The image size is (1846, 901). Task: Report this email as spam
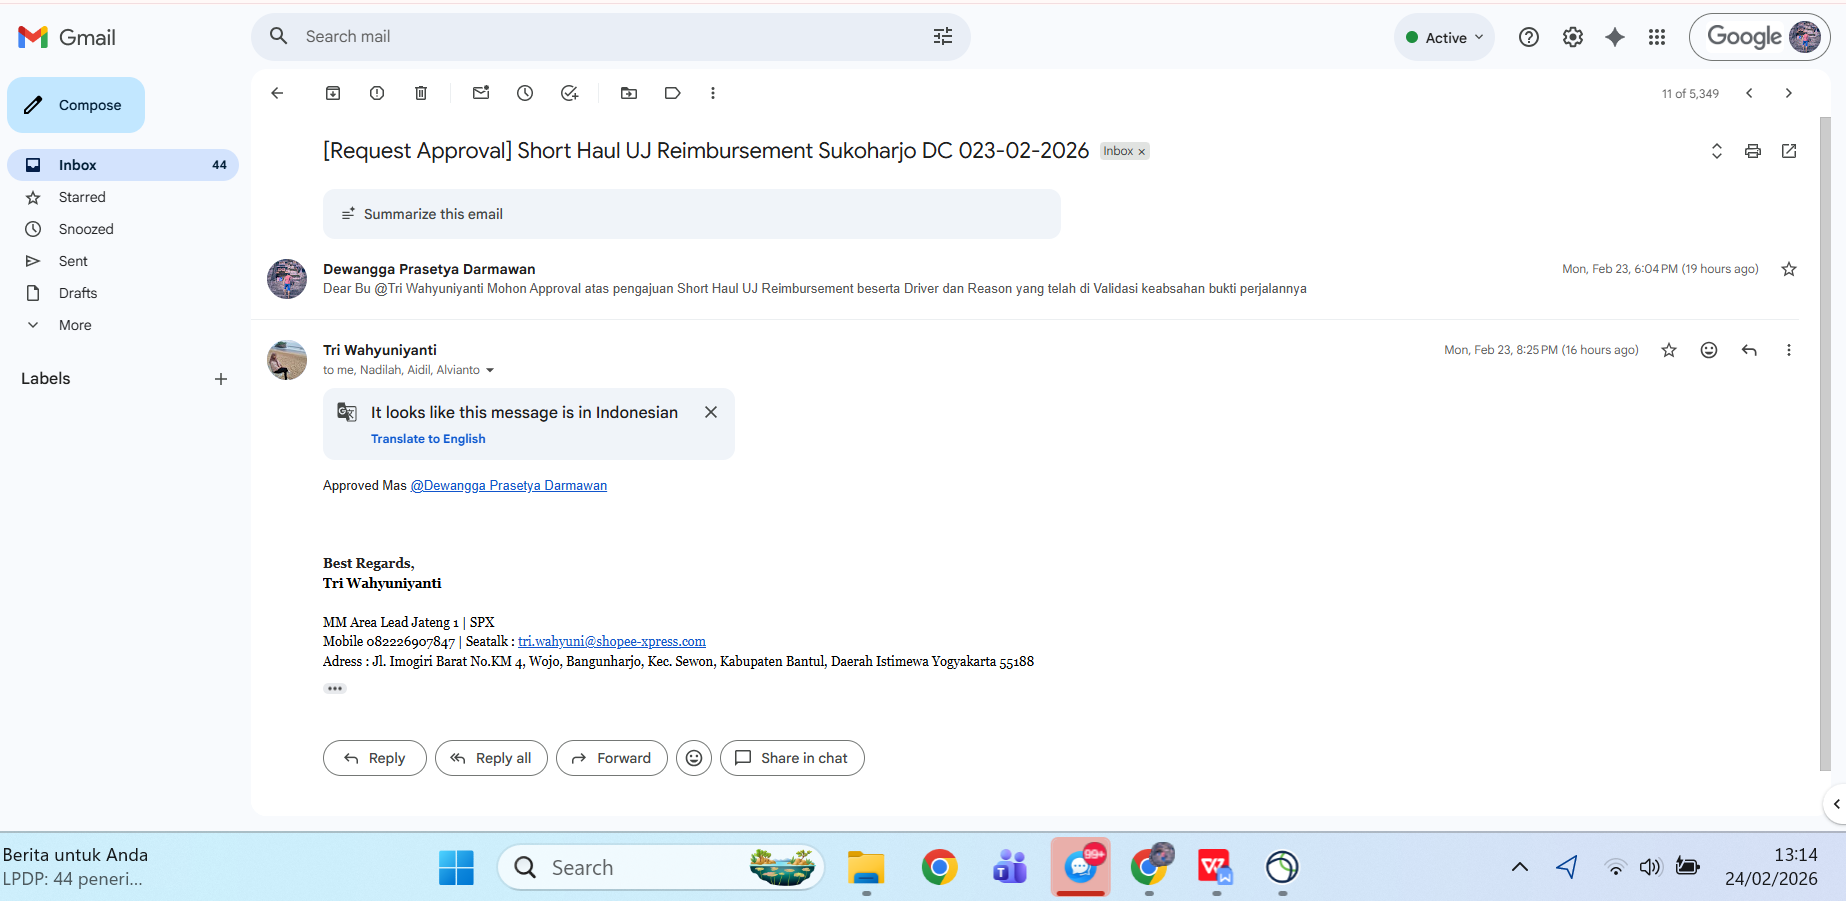(x=377, y=93)
